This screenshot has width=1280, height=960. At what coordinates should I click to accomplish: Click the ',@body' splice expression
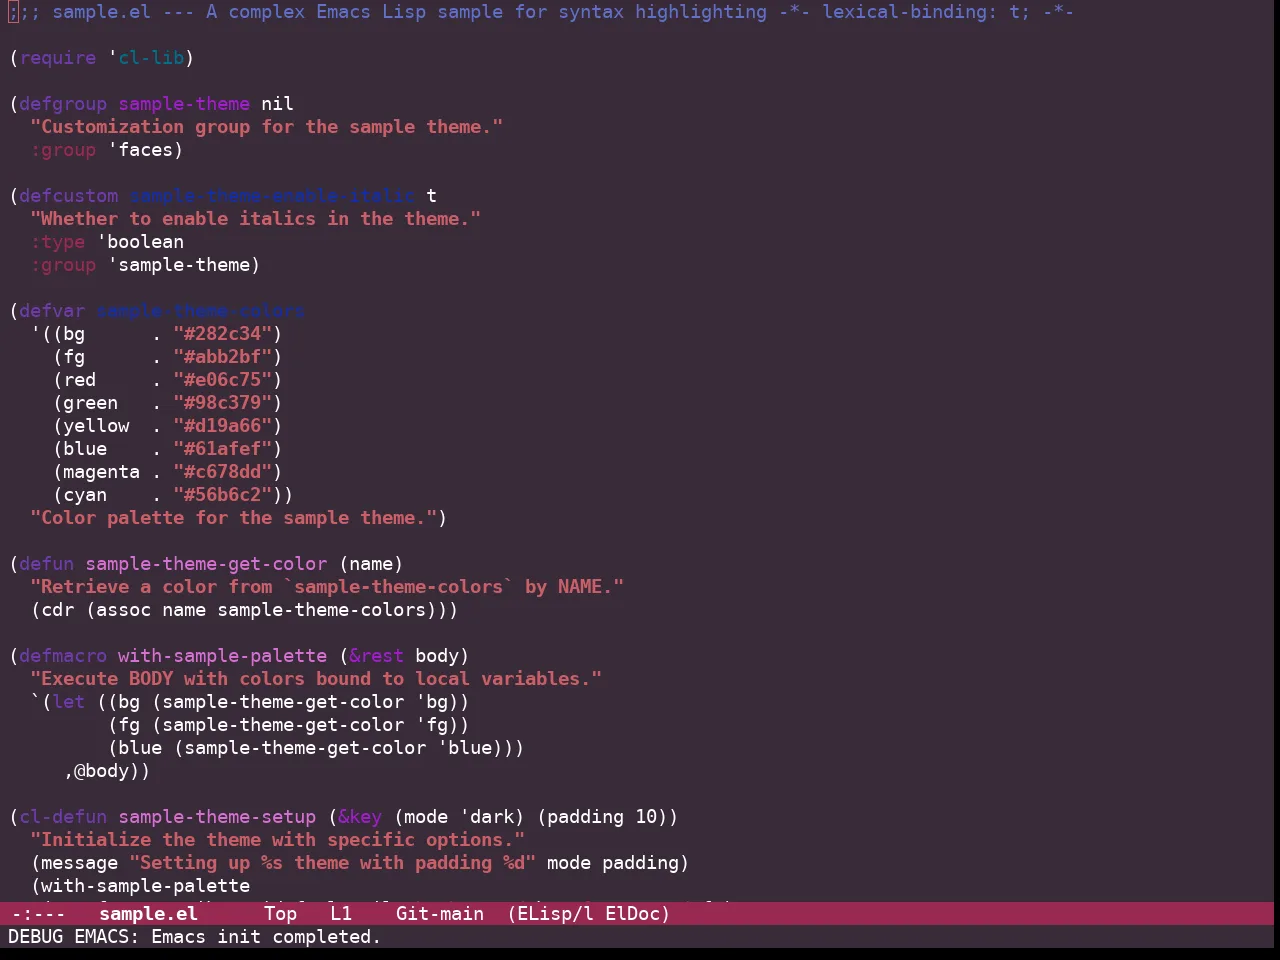point(101,771)
